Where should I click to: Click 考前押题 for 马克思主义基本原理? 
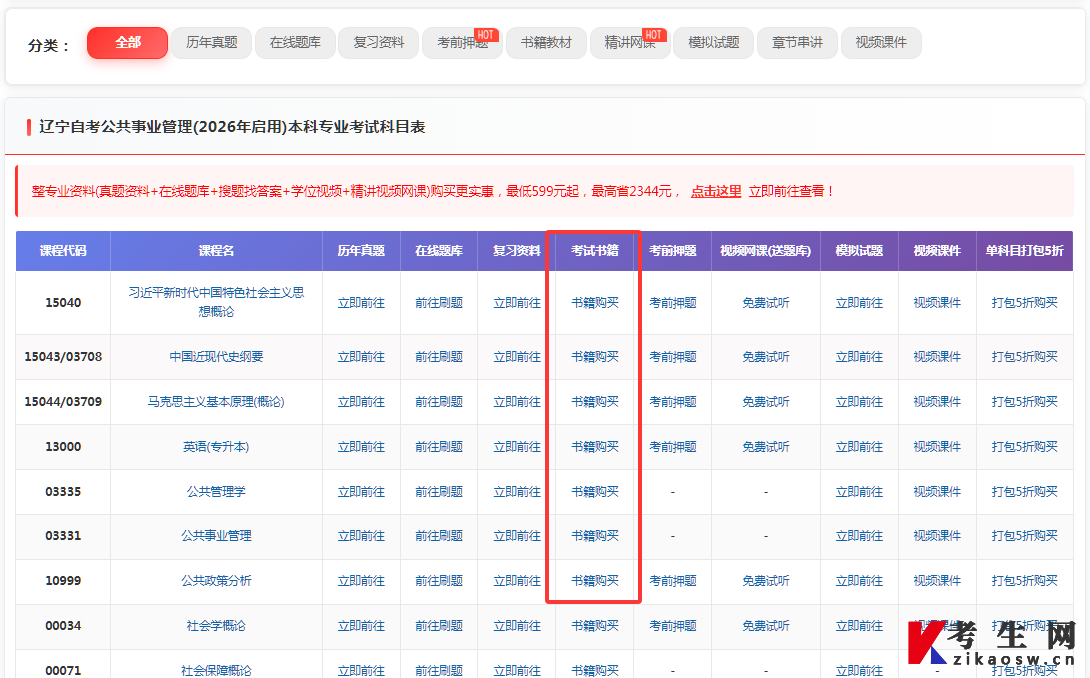673,402
